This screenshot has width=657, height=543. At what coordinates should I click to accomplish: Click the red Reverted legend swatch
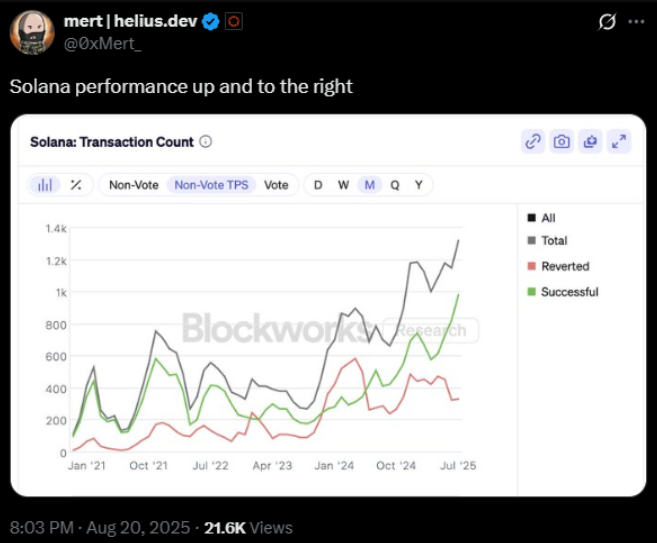click(x=532, y=266)
